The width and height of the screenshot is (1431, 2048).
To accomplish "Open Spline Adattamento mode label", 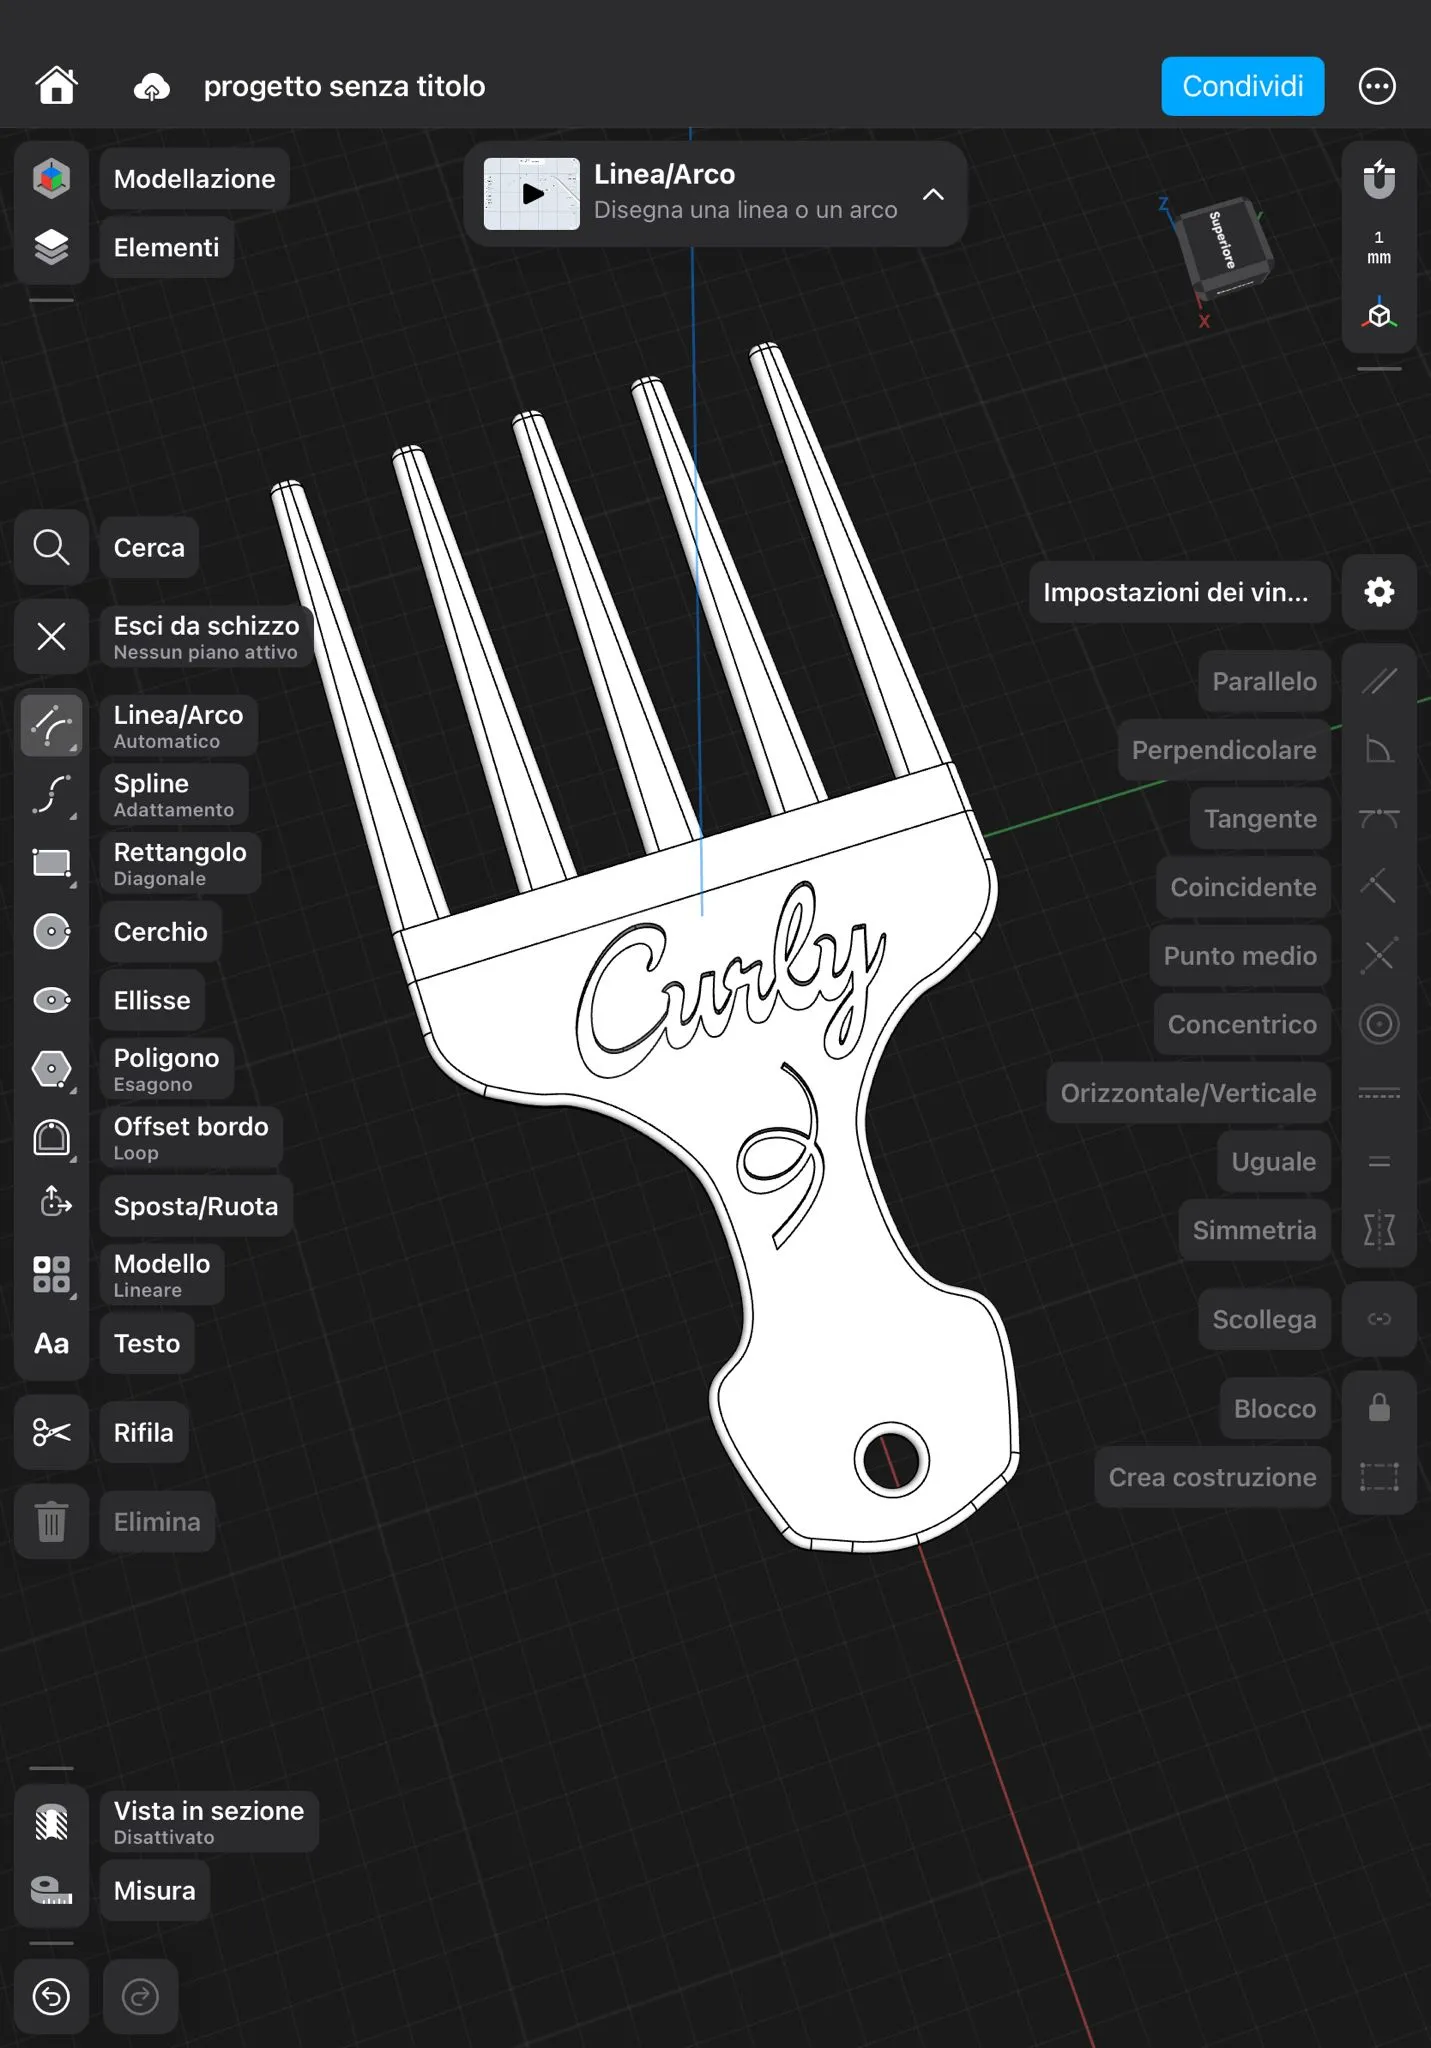I will click(173, 795).
